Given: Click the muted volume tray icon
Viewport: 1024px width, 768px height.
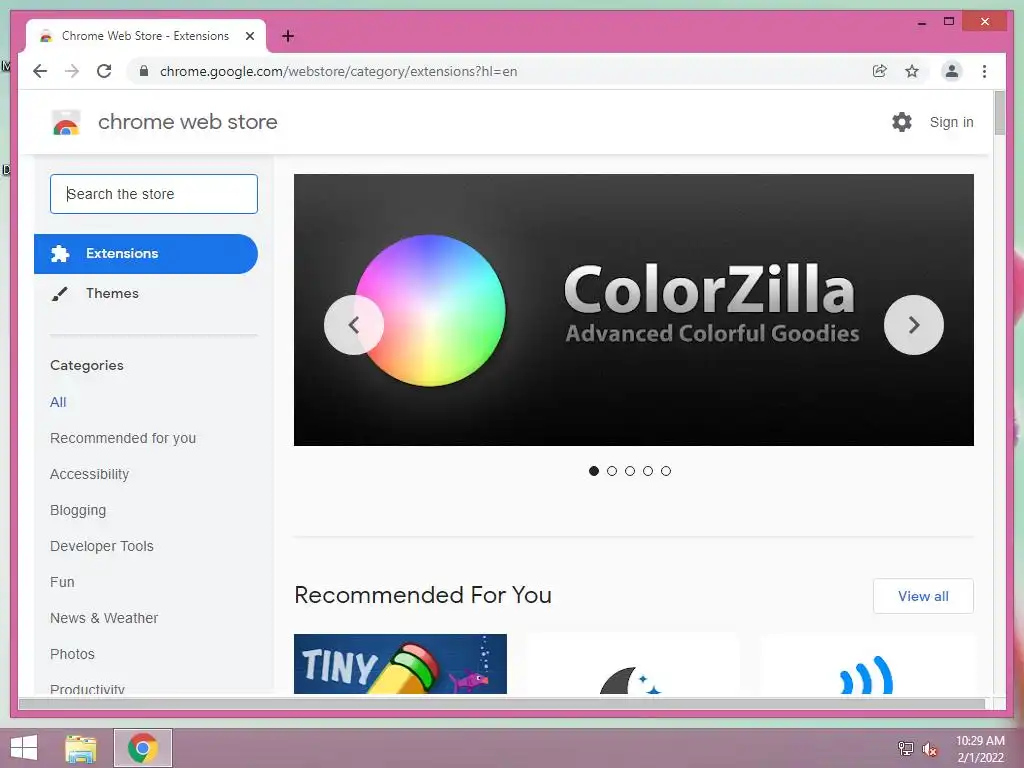Looking at the screenshot, I should click(x=930, y=749).
